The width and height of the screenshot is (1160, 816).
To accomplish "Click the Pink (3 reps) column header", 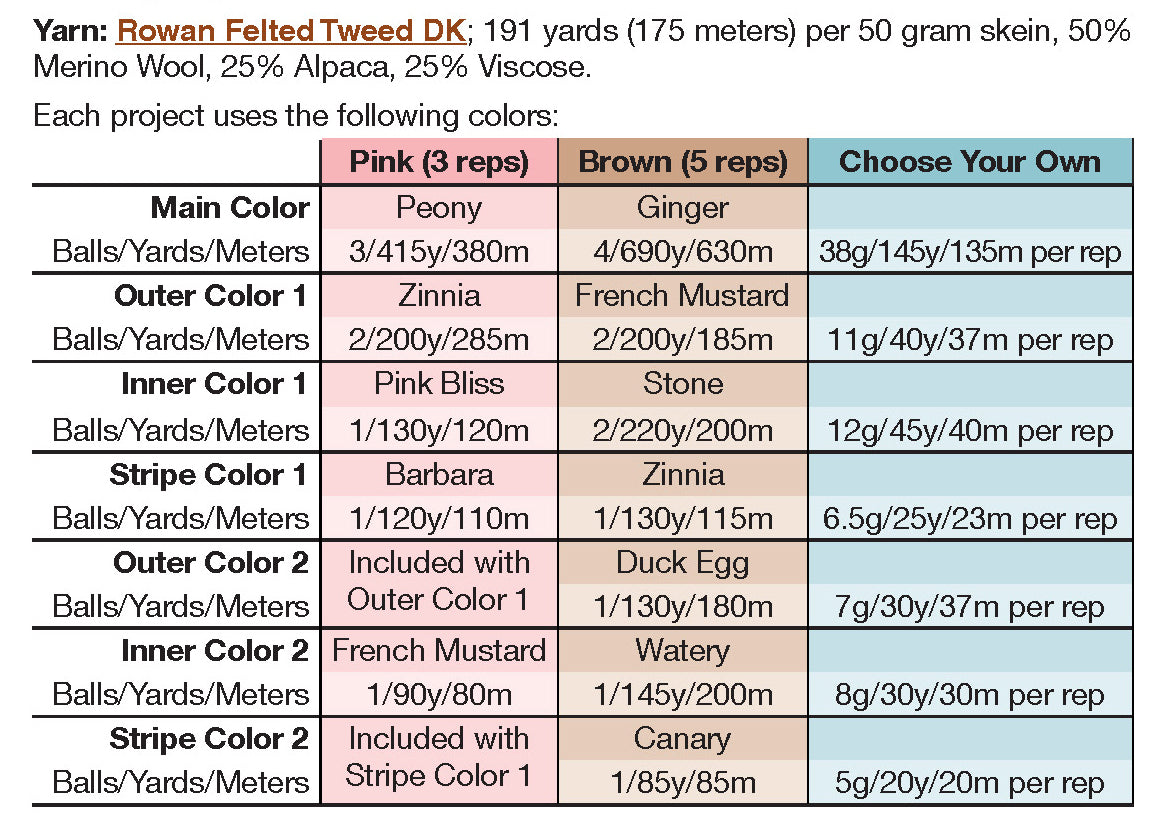I will (439, 162).
